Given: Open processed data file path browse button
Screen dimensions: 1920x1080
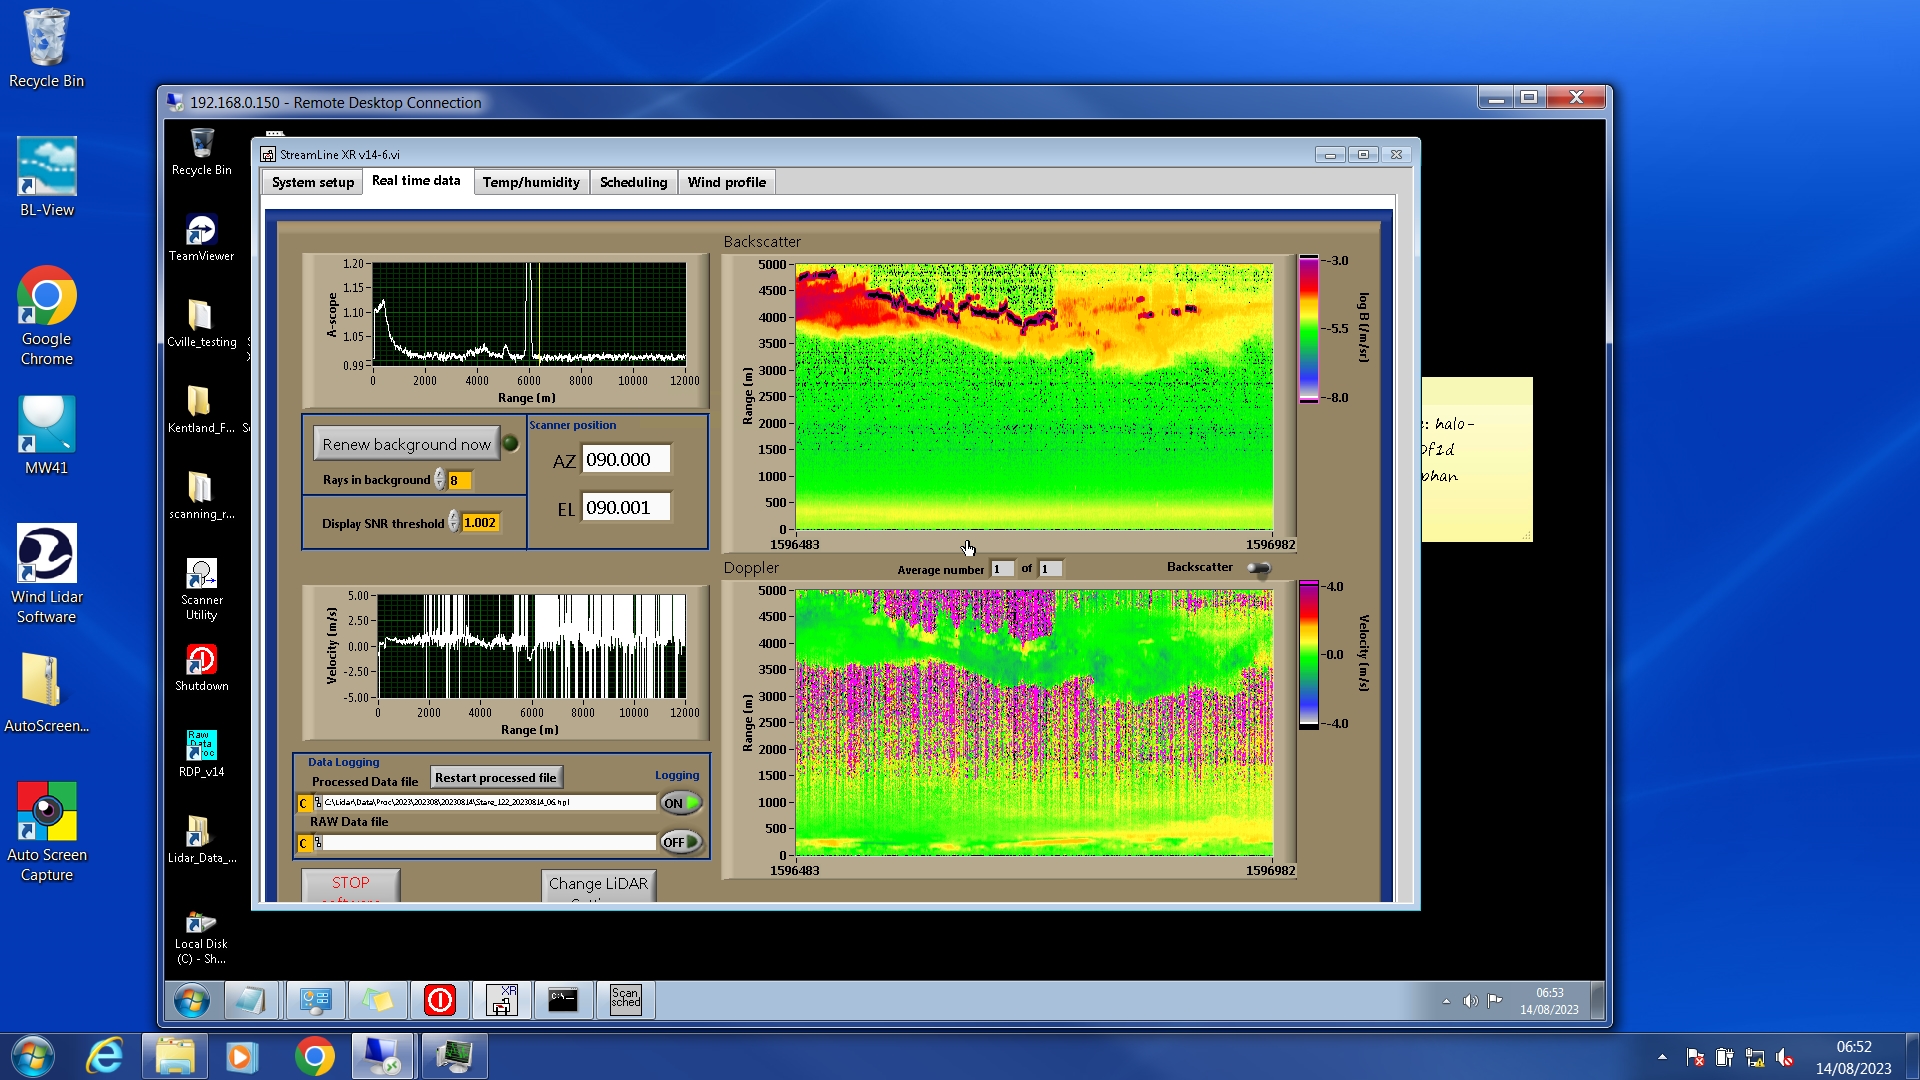Looking at the screenshot, I should [x=318, y=803].
